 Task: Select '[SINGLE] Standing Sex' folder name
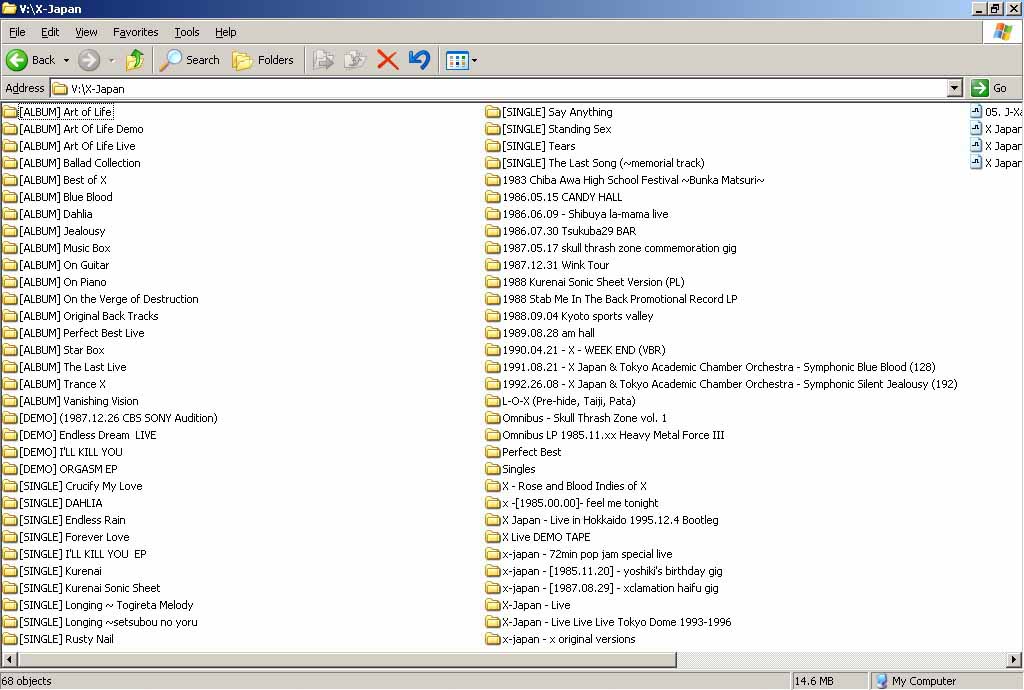coord(557,129)
